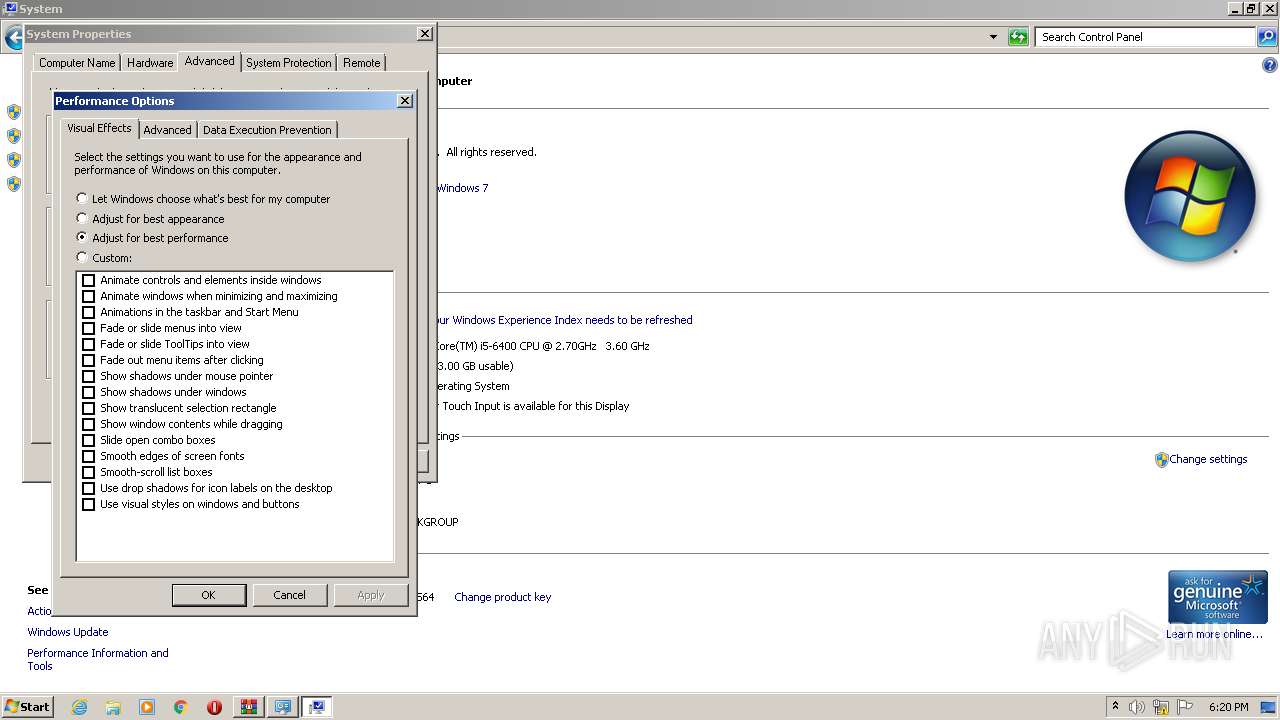Image resolution: width=1280 pixels, height=720 pixels.
Task: Open the System Protection tab
Action: (288, 63)
